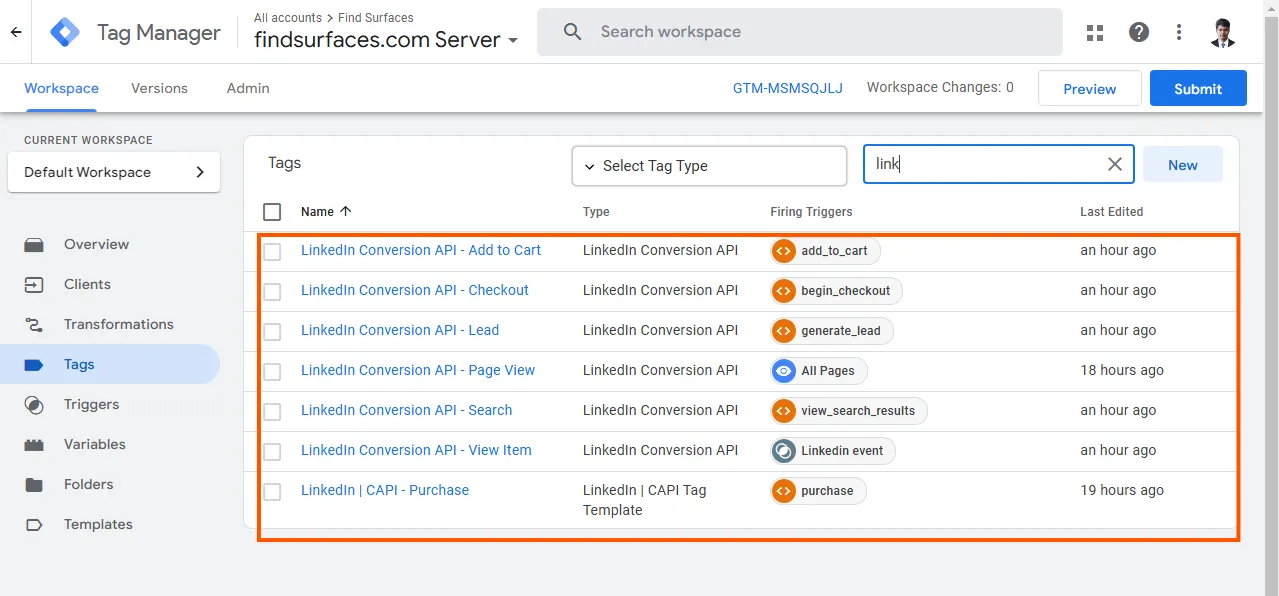This screenshot has width=1279, height=596.
Task: Click the purchase trigger icon
Action: [x=784, y=491]
